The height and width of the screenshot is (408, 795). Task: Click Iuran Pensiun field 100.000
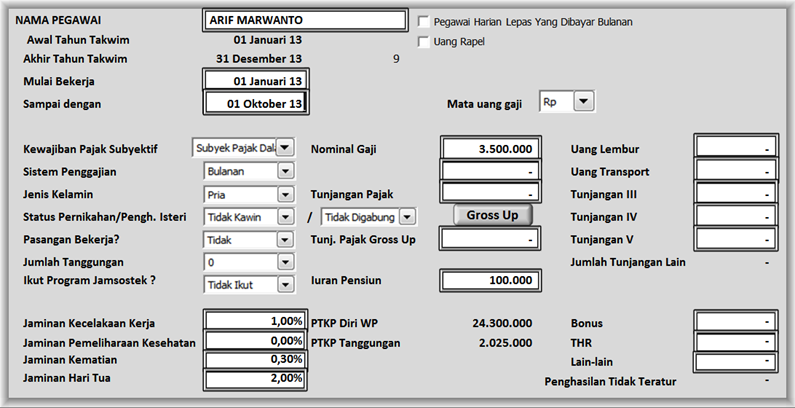tap(490, 280)
